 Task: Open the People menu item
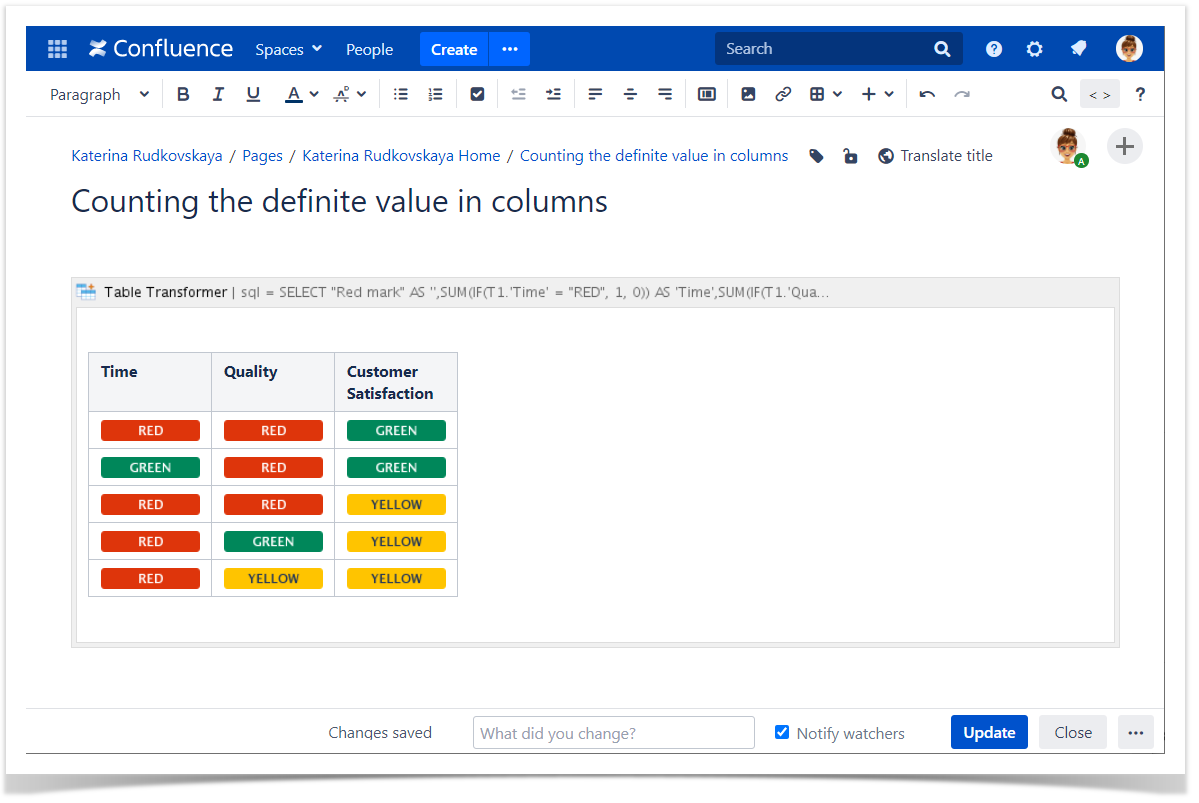[x=369, y=49]
